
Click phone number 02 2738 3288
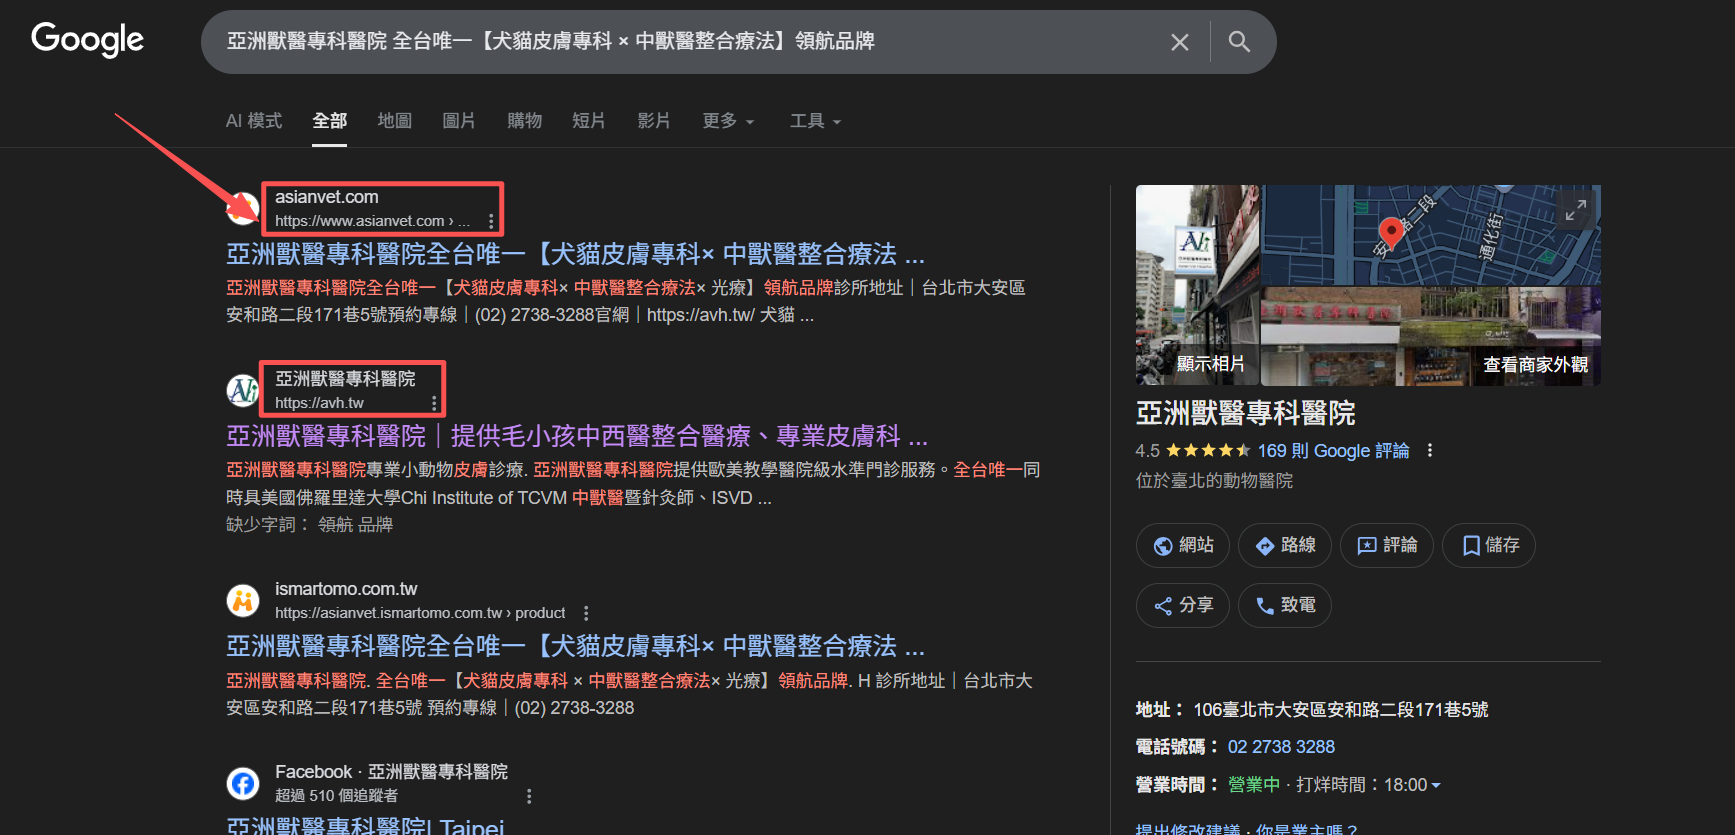coord(1281,747)
